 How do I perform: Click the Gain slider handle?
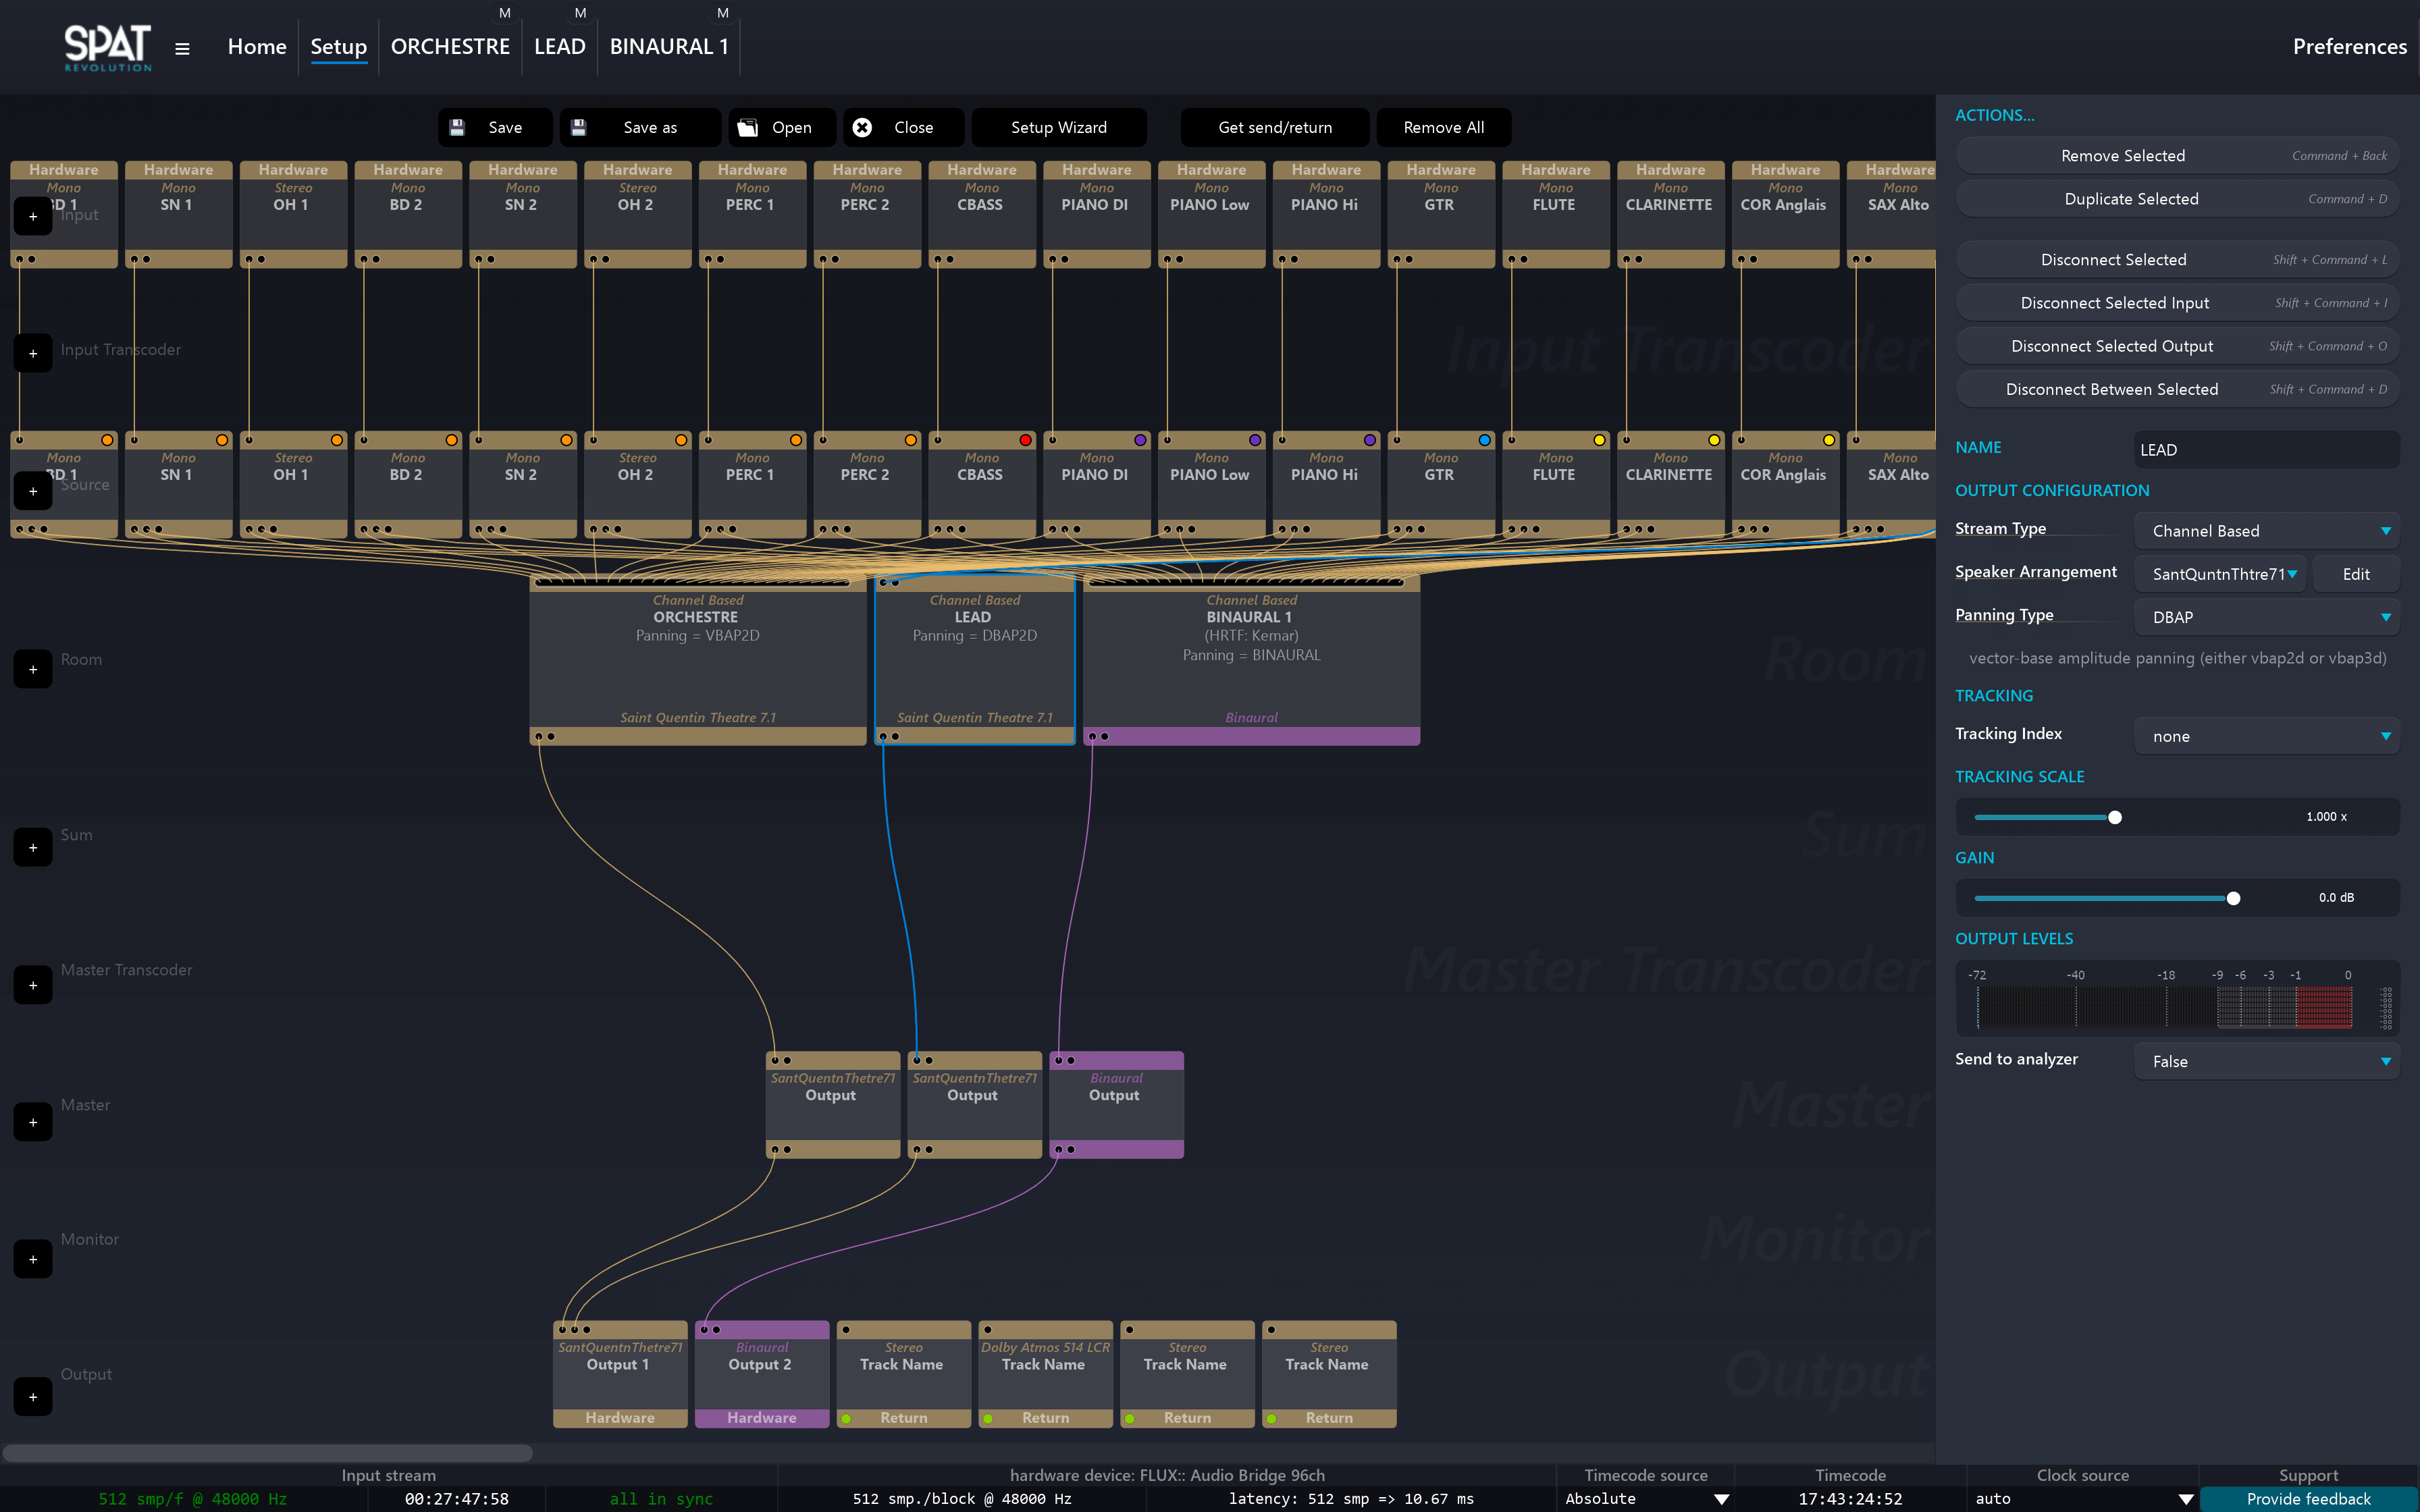[x=2233, y=898]
